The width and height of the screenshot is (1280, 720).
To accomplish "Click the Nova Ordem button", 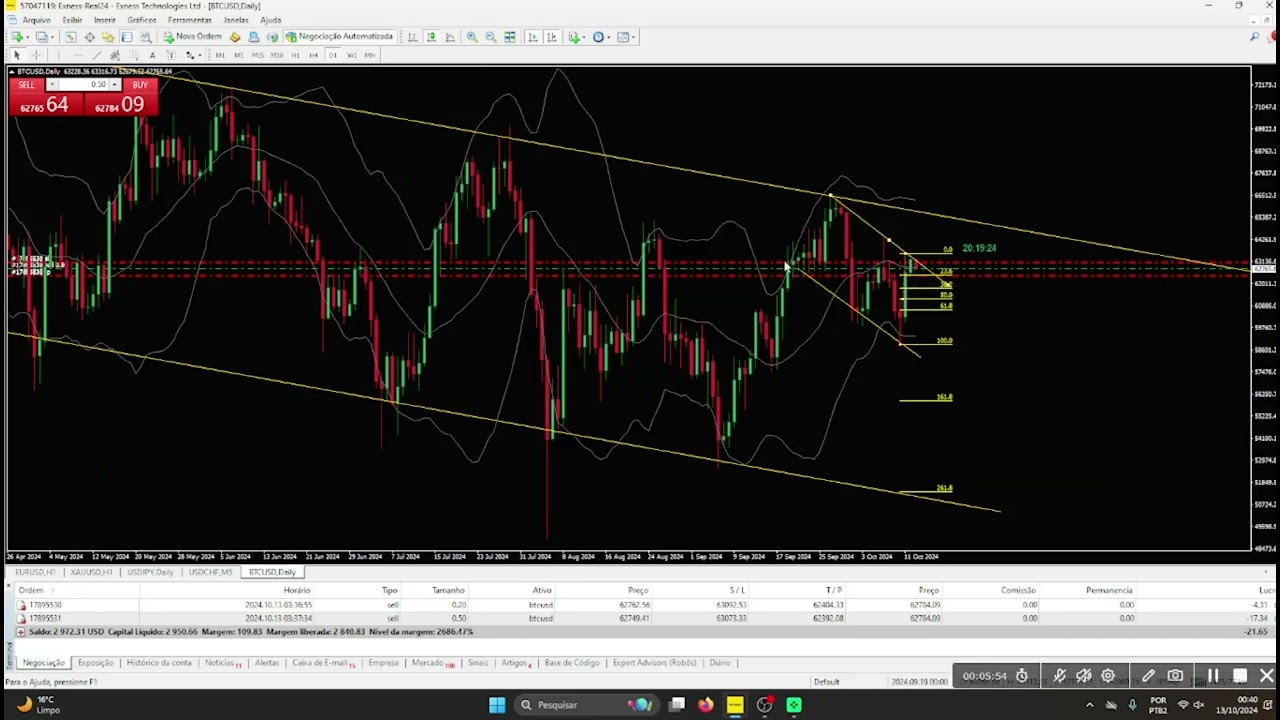I will (192, 37).
